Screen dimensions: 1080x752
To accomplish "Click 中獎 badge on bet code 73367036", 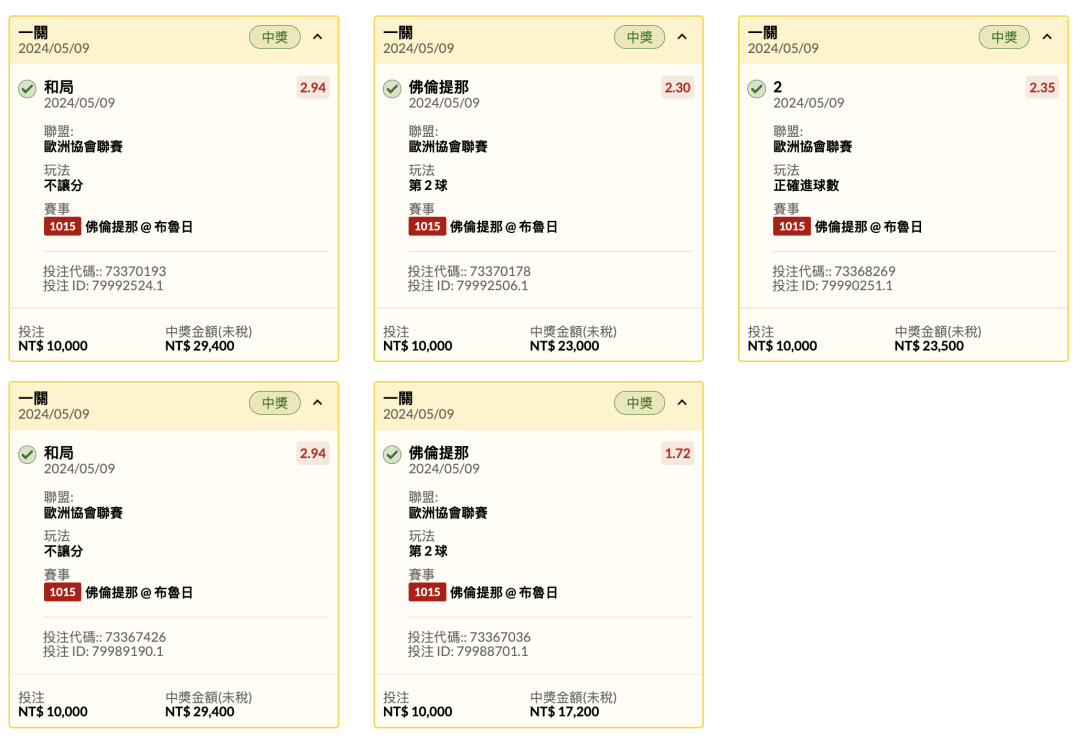I will (640, 403).
